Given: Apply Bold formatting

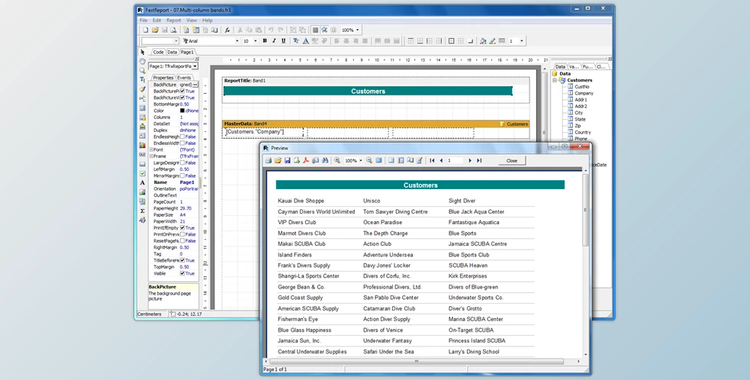Looking at the screenshot, I should click(x=265, y=41).
